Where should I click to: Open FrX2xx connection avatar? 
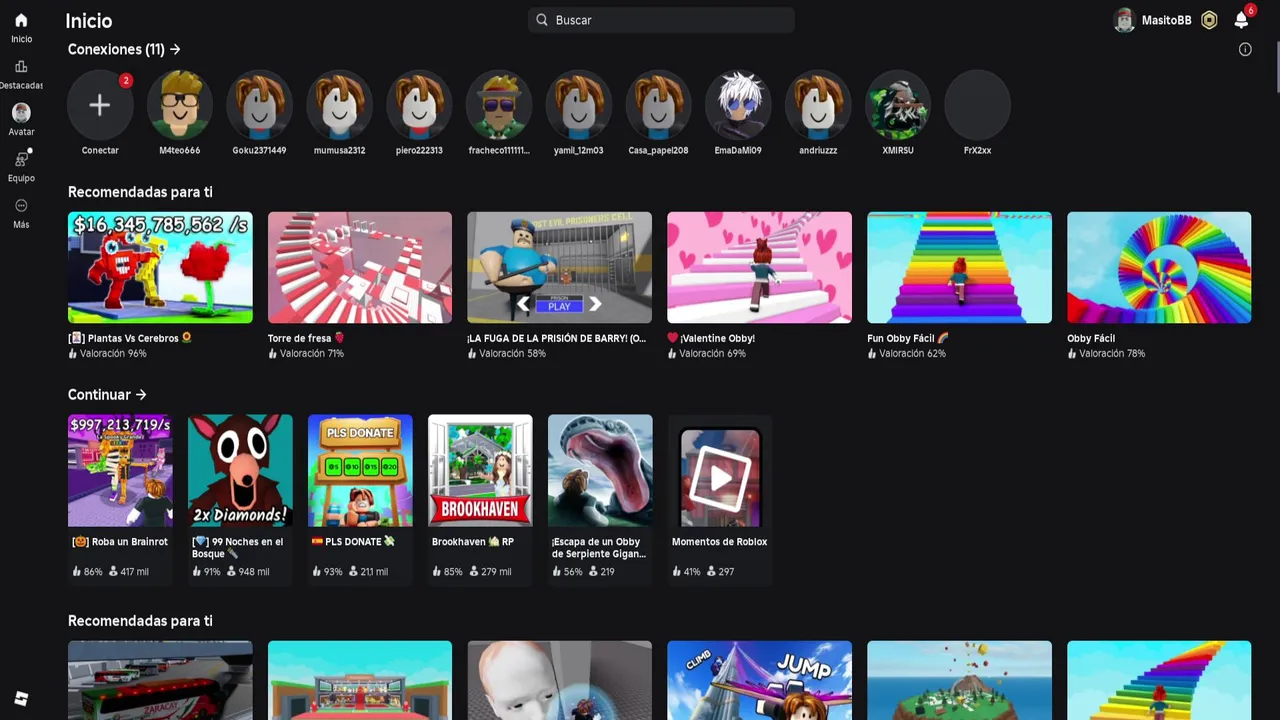click(x=977, y=104)
